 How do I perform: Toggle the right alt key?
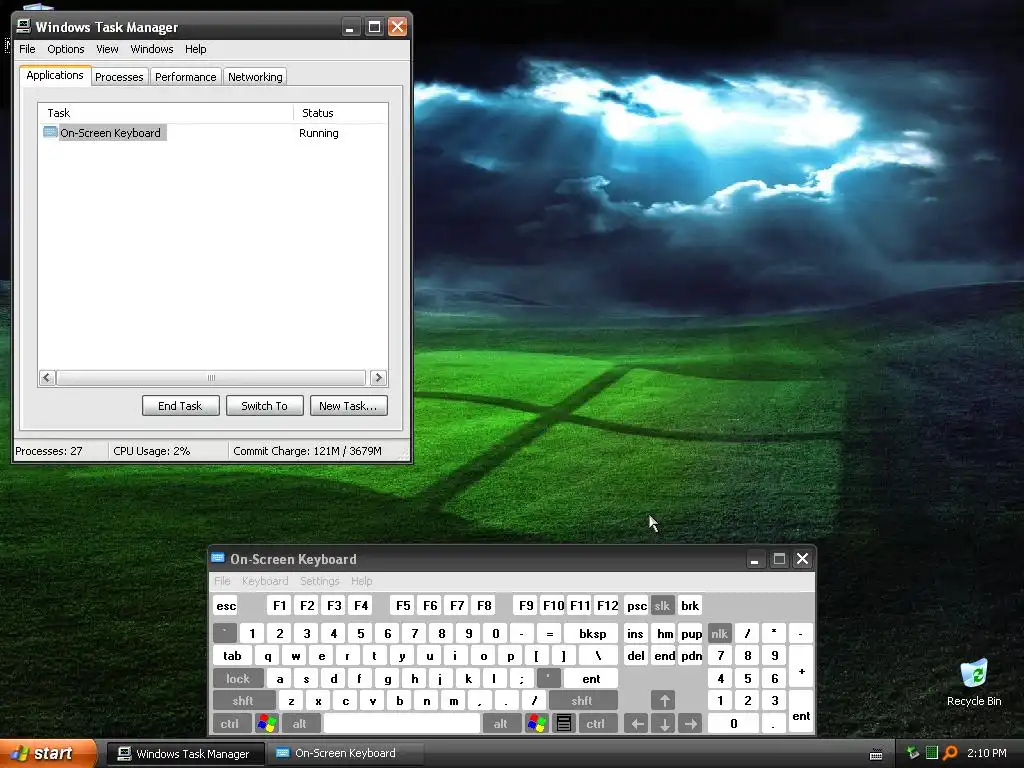click(x=501, y=723)
